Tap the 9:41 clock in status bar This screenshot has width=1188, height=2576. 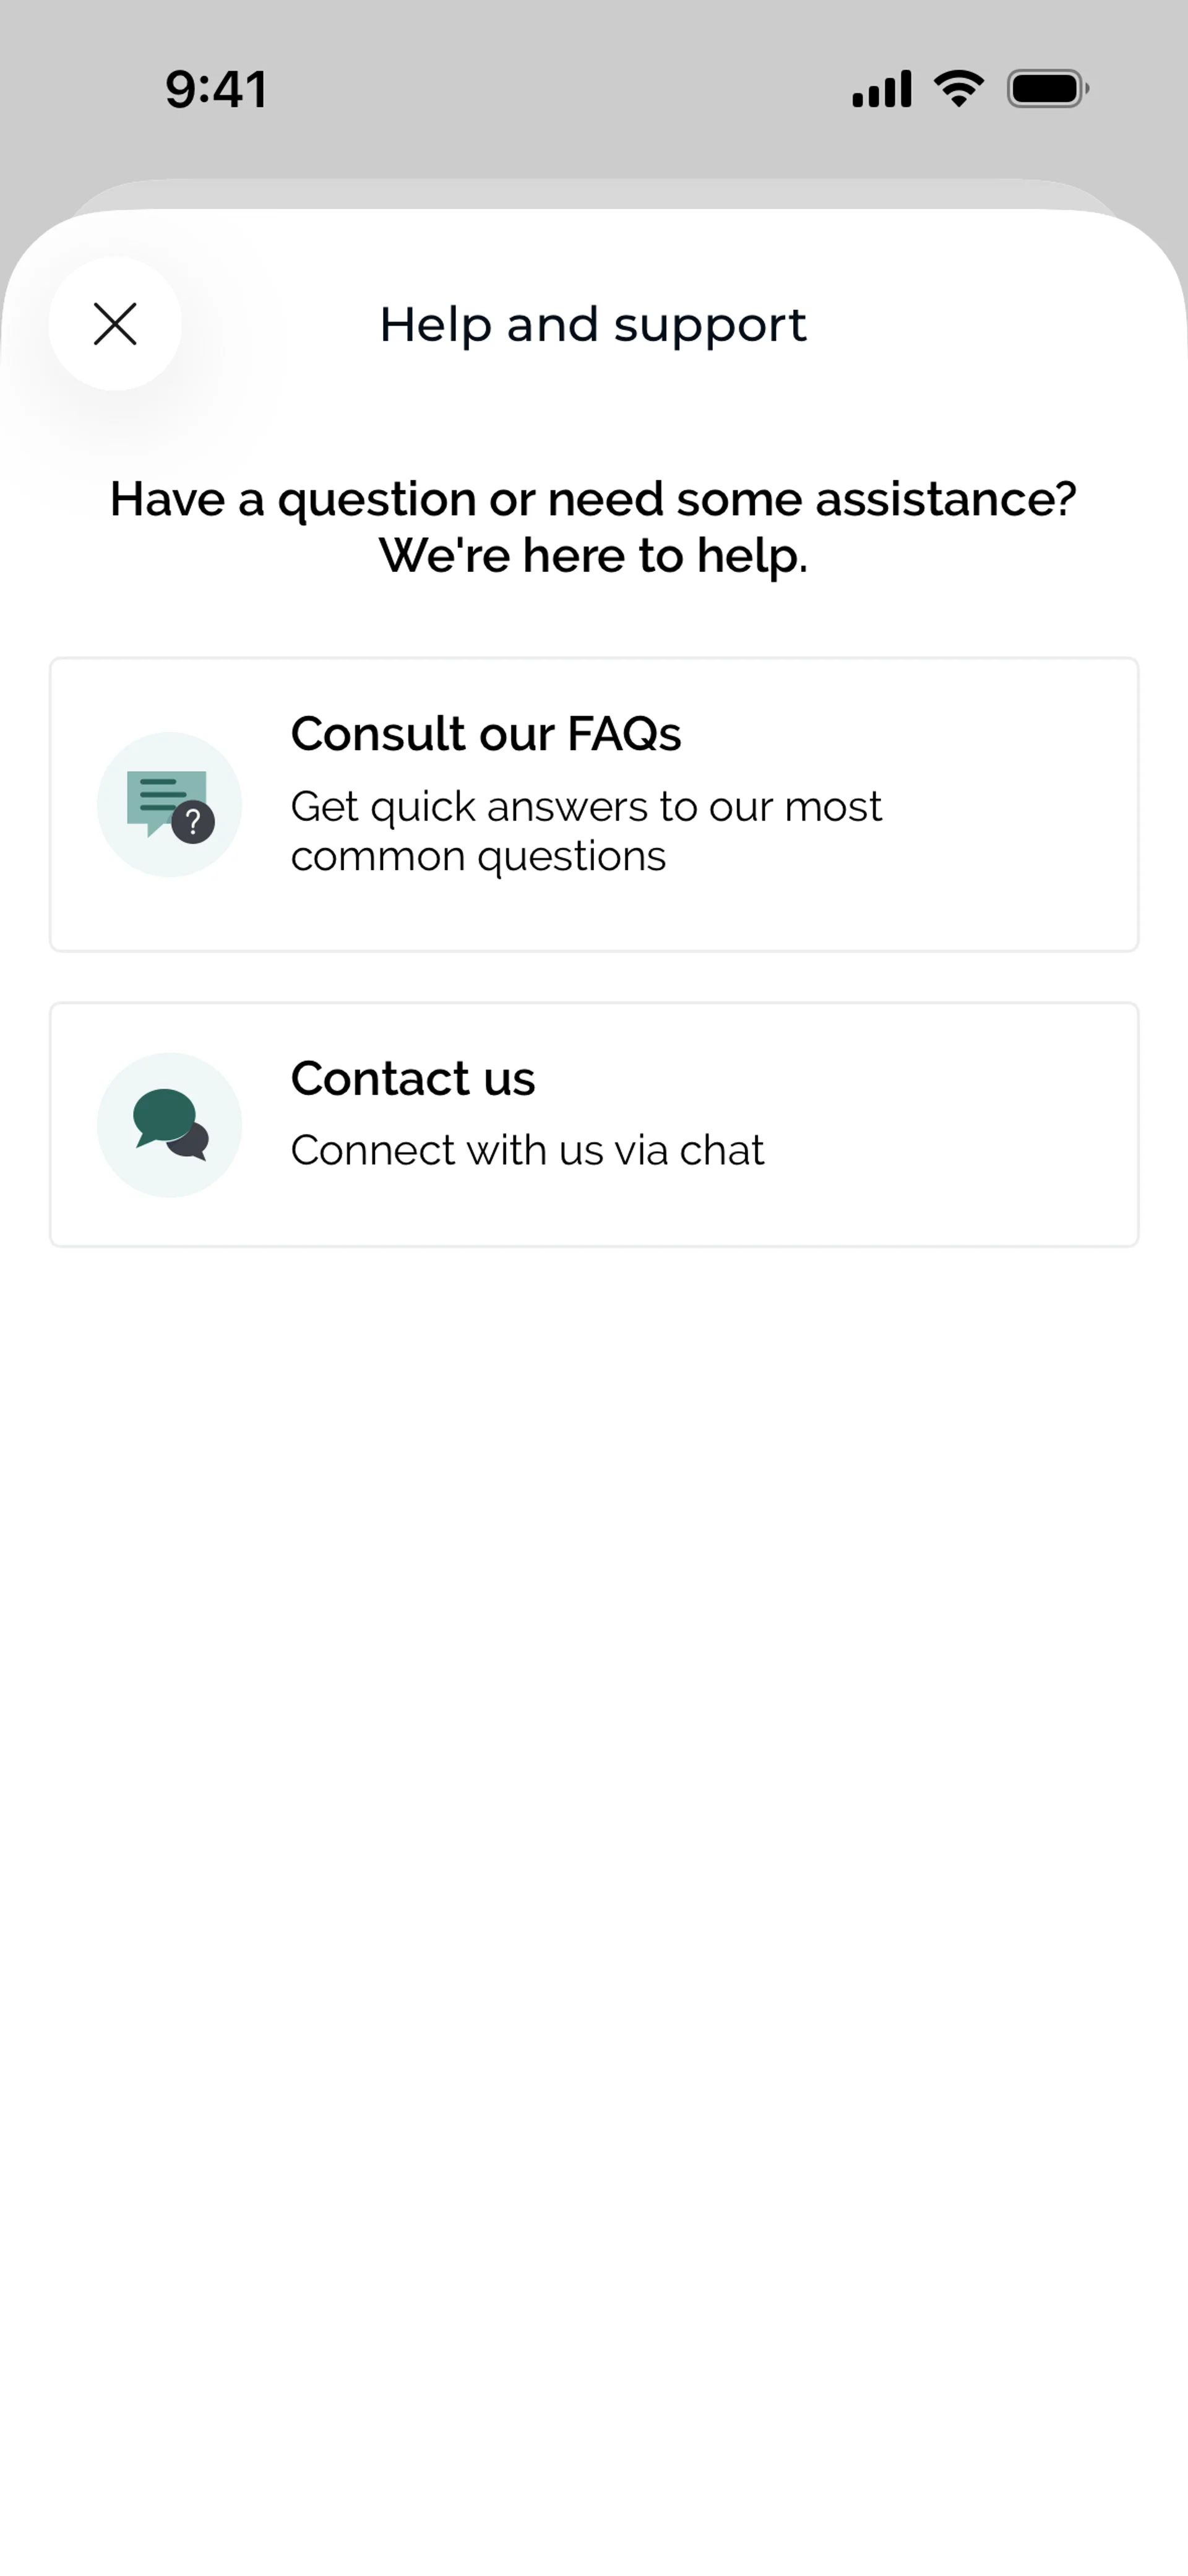pyautogui.click(x=216, y=89)
